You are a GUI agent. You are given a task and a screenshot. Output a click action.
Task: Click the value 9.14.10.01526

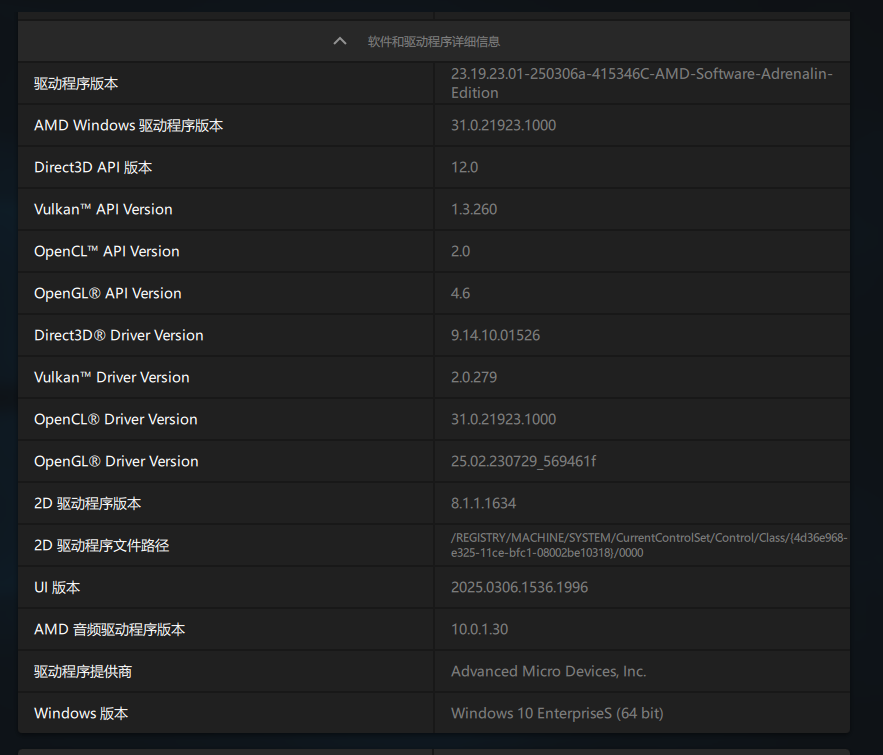coord(495,335)
